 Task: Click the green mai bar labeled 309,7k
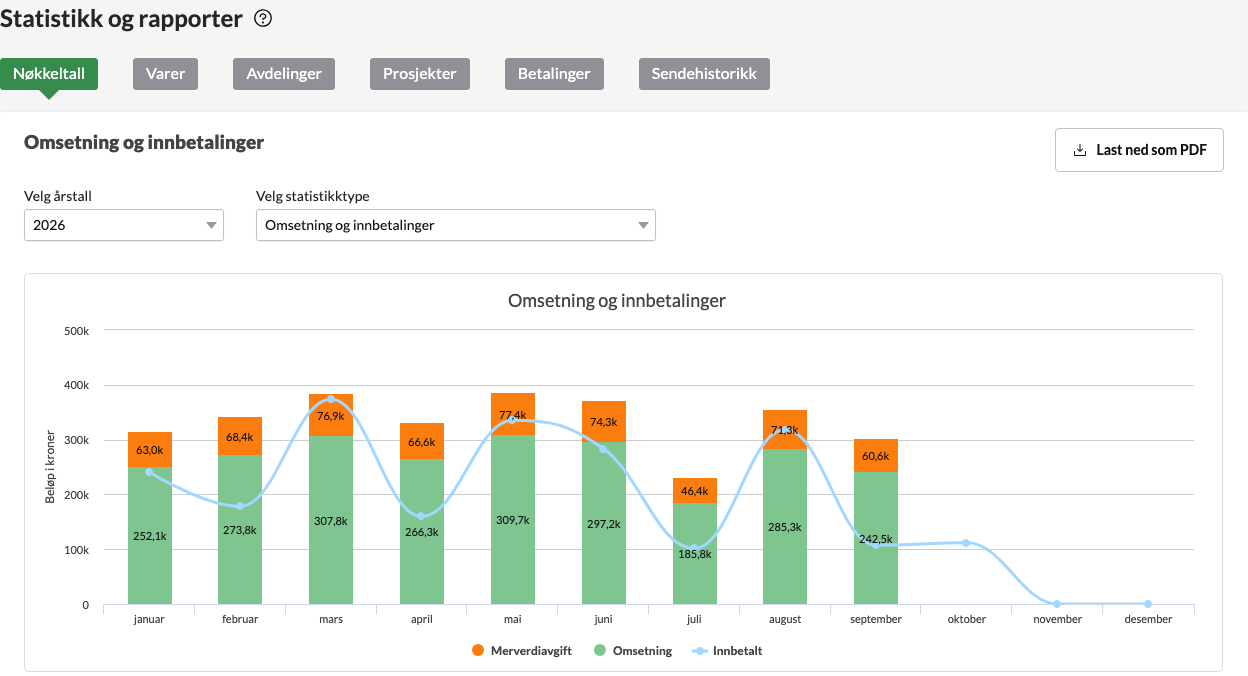513,520
